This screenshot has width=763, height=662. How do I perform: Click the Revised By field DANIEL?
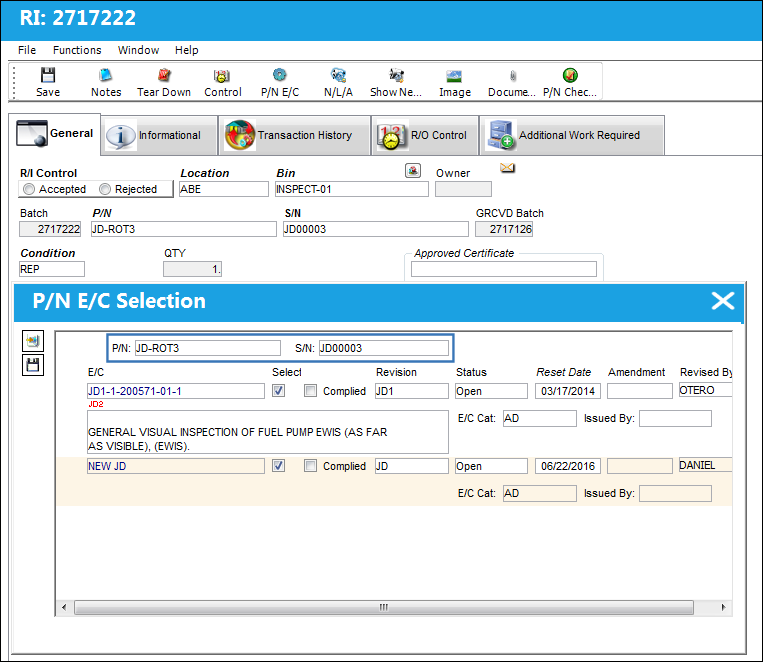click(706, 465)
